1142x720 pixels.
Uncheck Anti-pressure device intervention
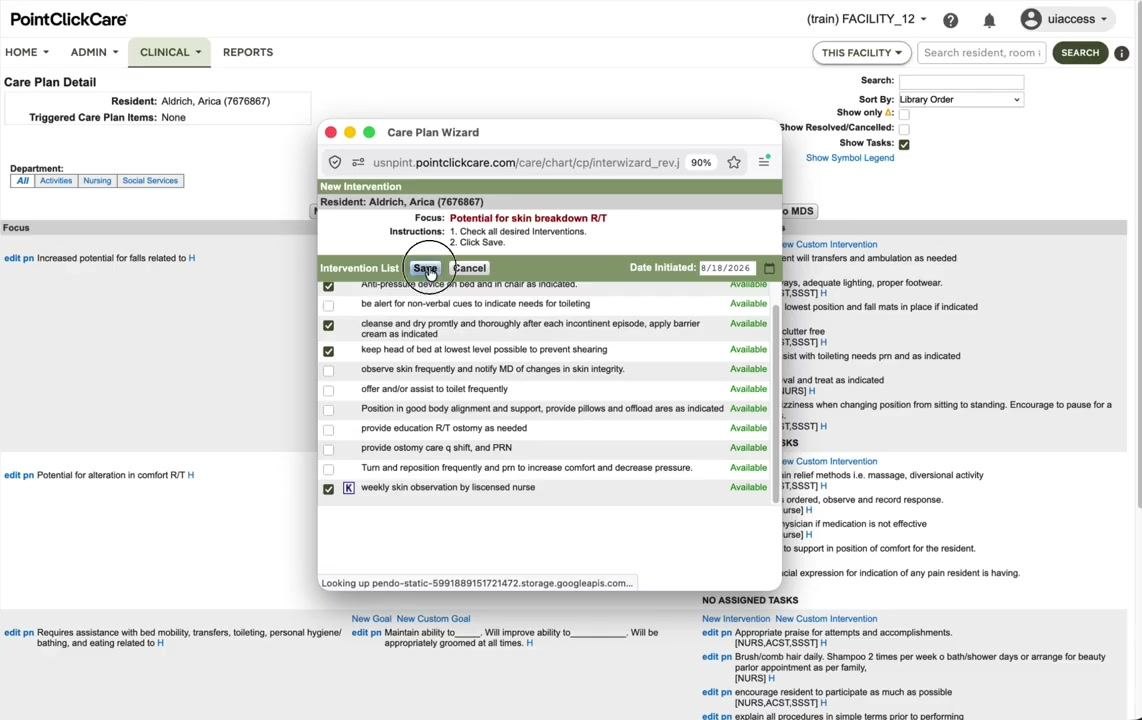[328, 286]
